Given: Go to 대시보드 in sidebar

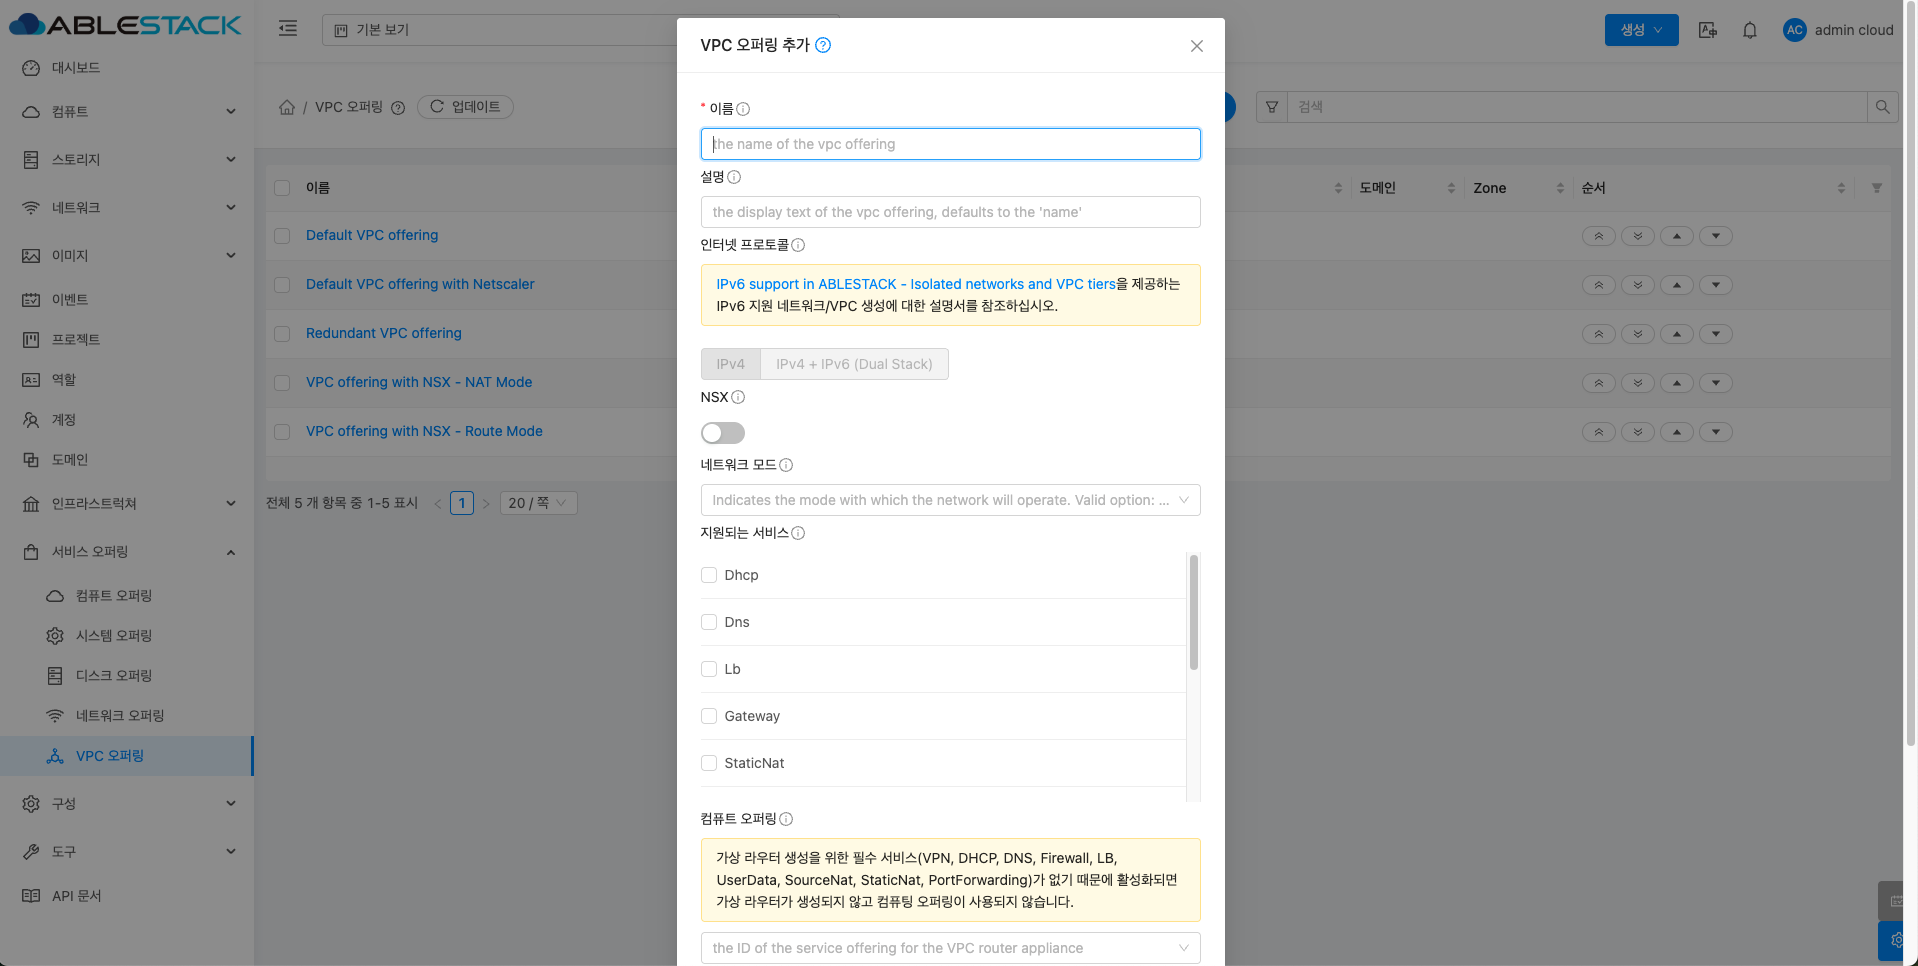Looking at the screenshot, I should [x=127, y=68].
